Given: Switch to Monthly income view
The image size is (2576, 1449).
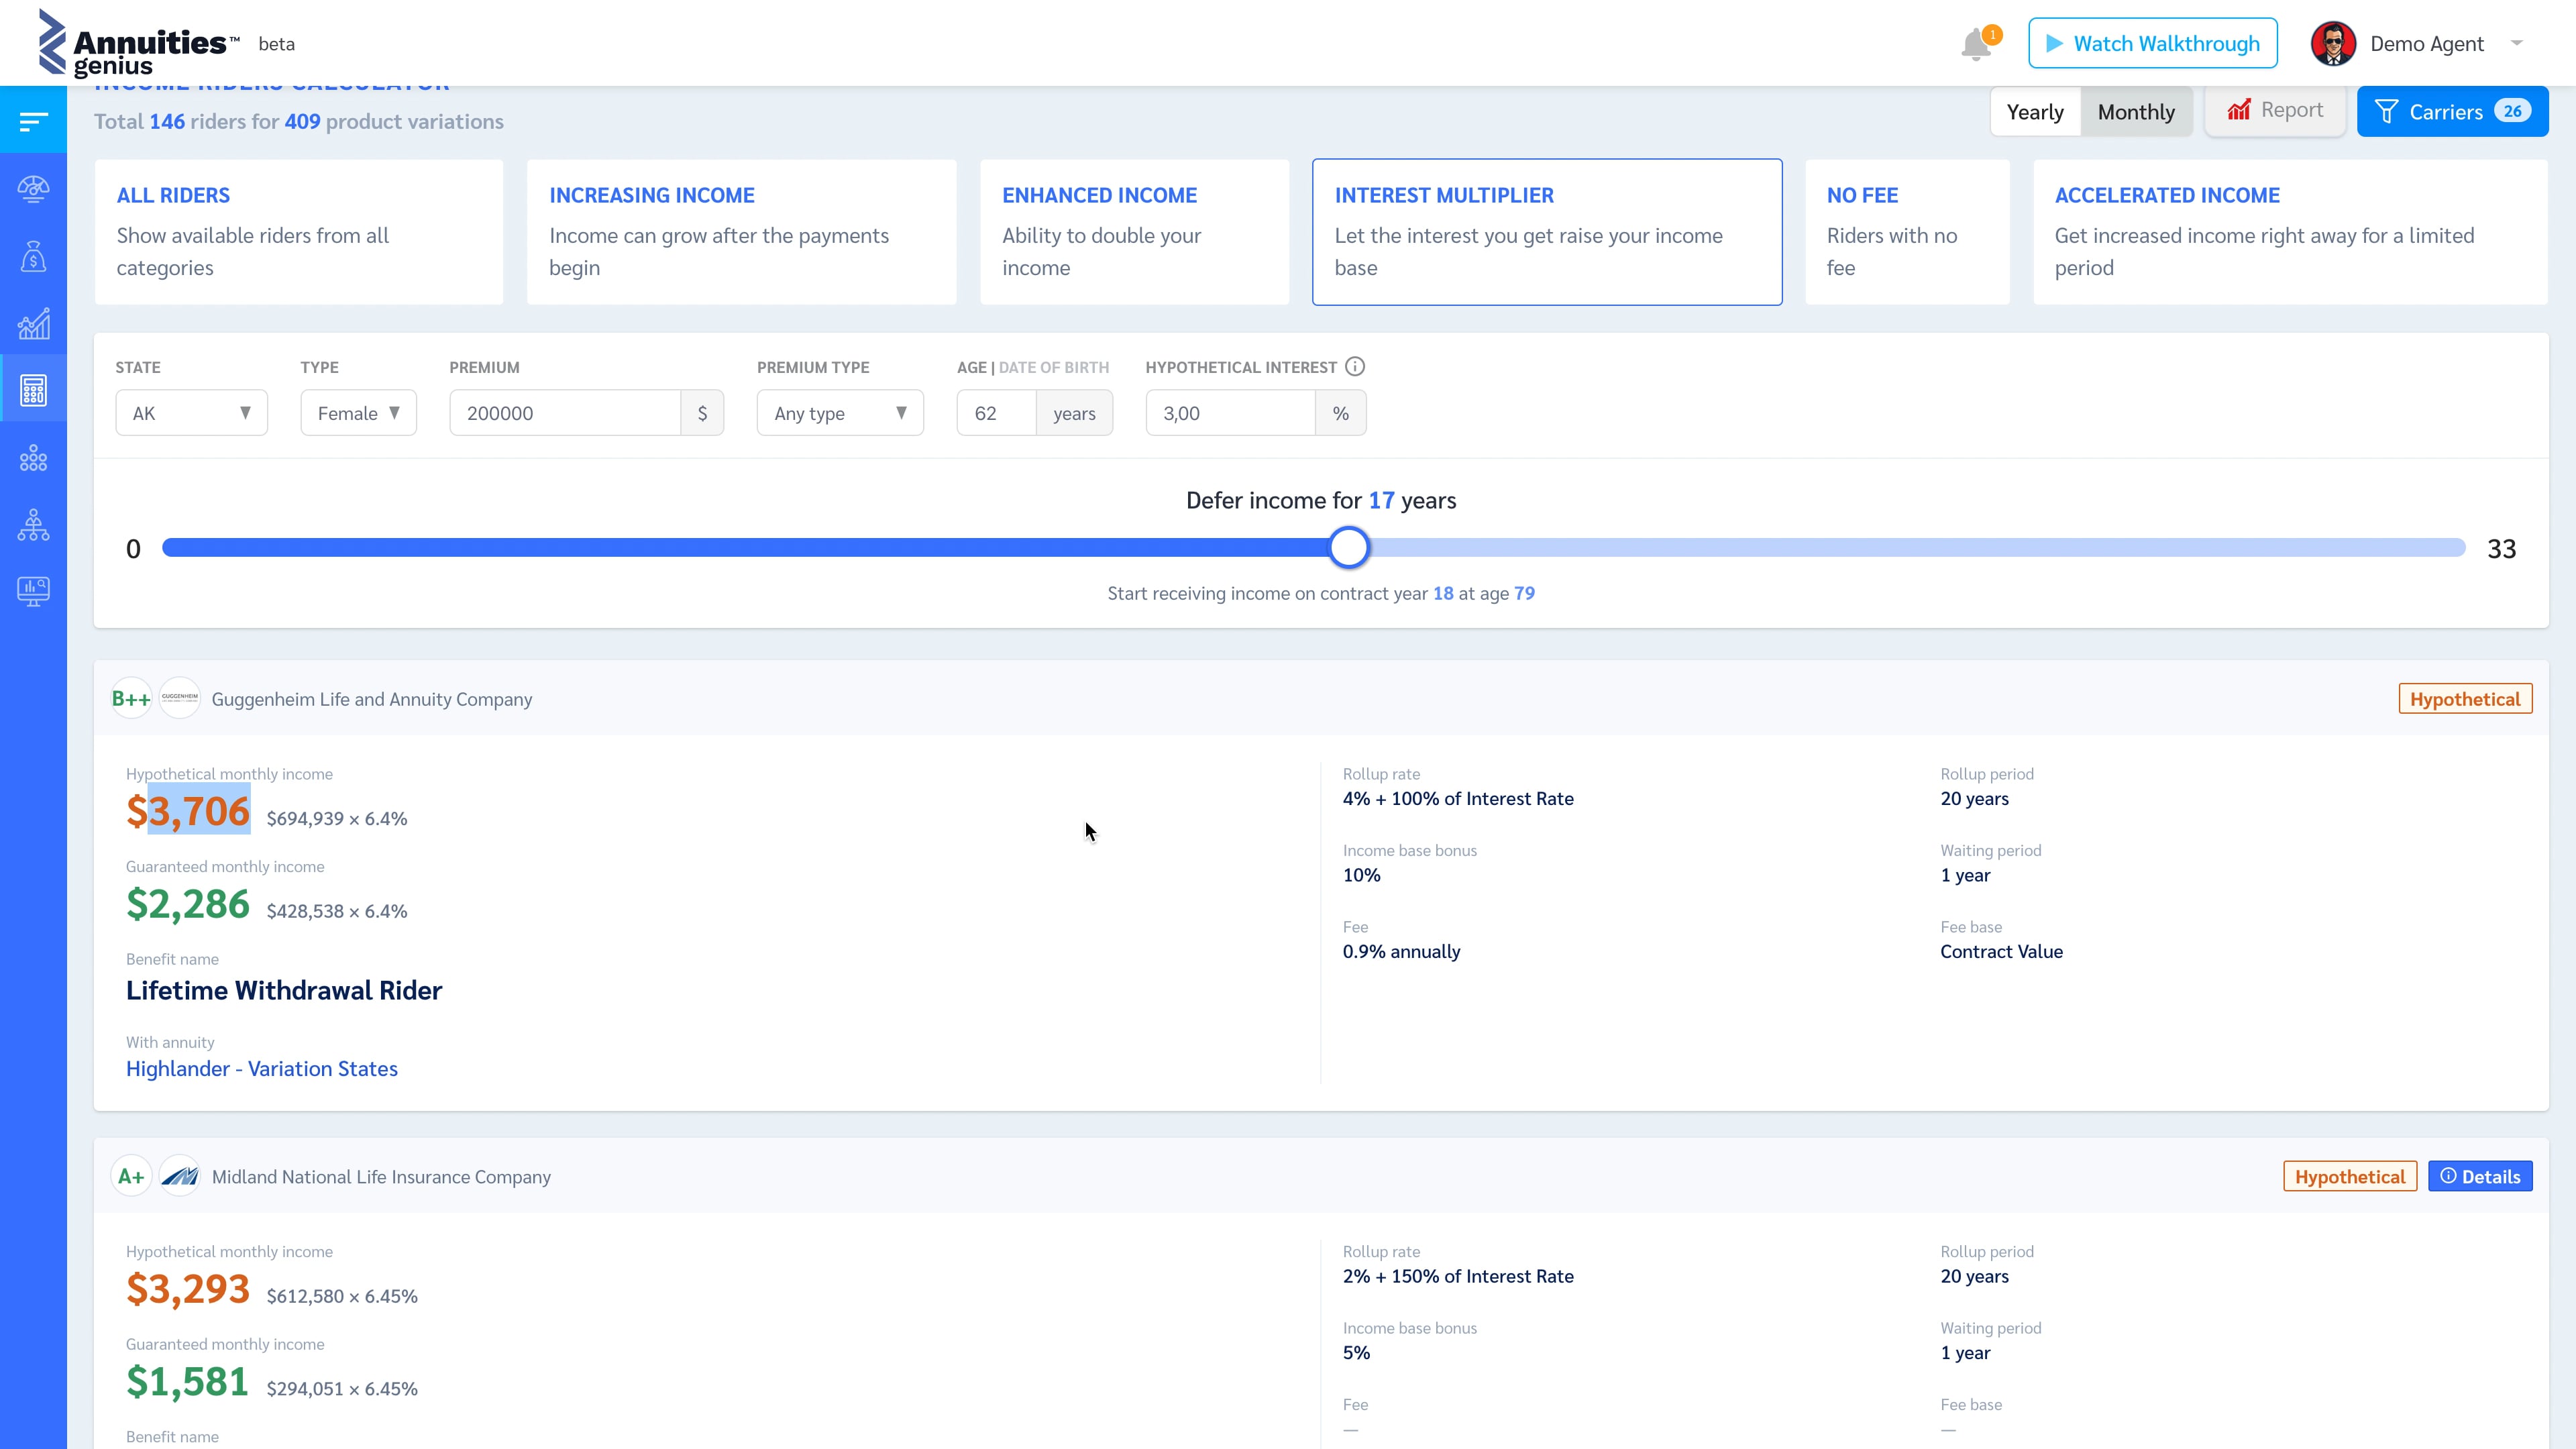Looking at the screenshot, I should pyautogui.click(x=2136, y=111).
